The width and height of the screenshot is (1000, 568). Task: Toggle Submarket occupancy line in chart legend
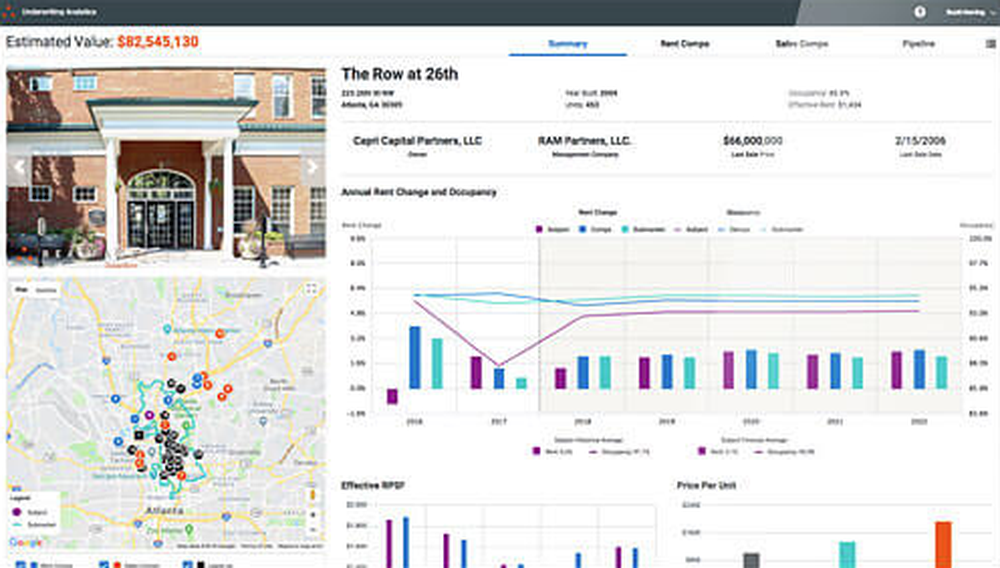pos(782,229)
